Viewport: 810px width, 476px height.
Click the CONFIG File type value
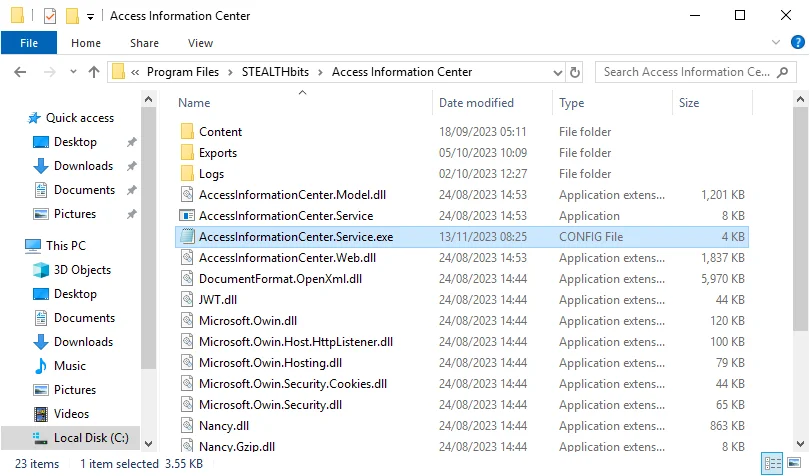(x=591, y=237)
